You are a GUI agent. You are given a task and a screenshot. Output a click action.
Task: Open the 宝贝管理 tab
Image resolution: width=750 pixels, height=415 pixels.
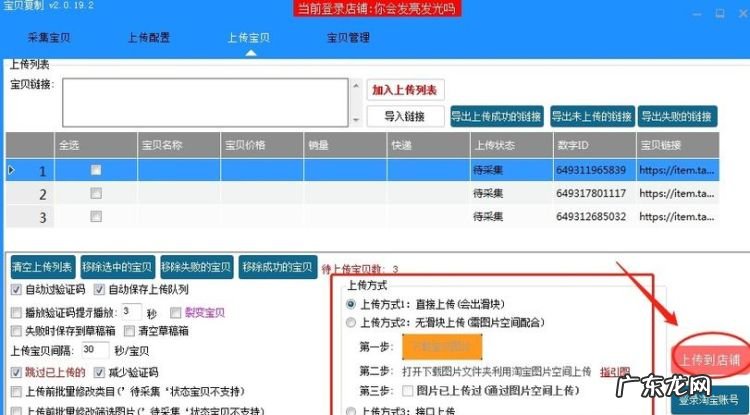pos(348,38)
